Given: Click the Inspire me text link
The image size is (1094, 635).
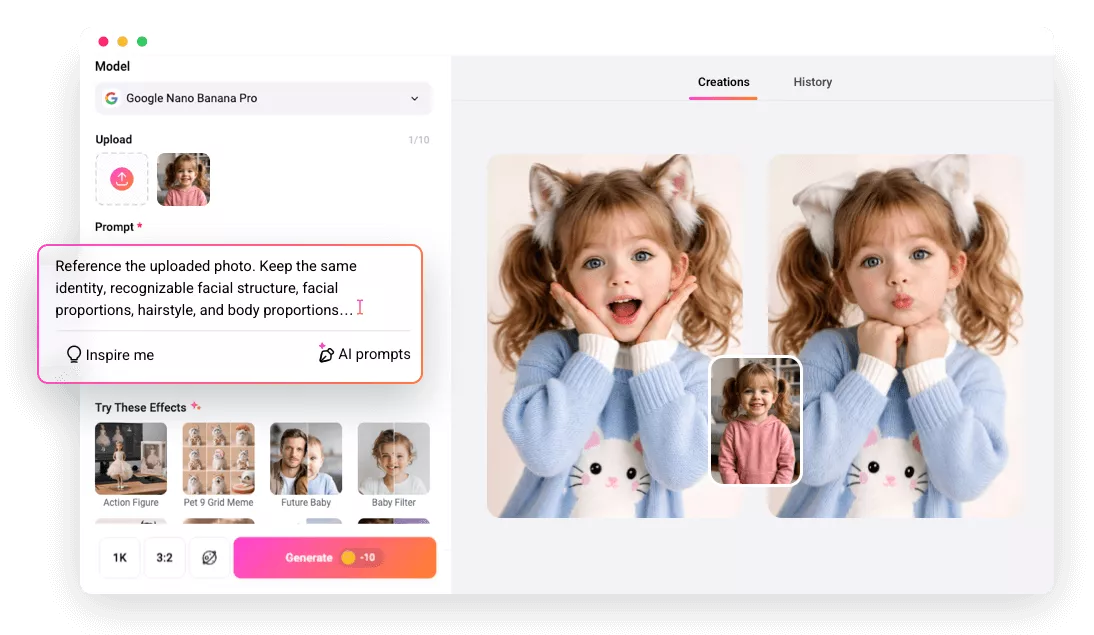Looking at the screenshot, I should point(119,355).
